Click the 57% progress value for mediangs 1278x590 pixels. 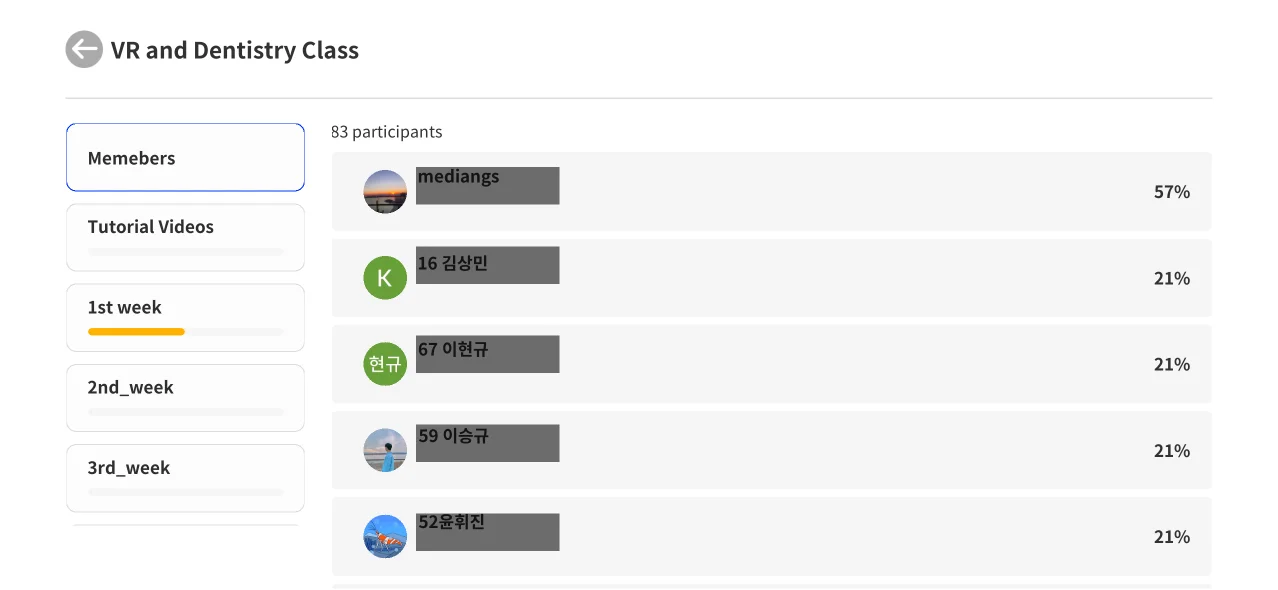[x=1171, y=192]
